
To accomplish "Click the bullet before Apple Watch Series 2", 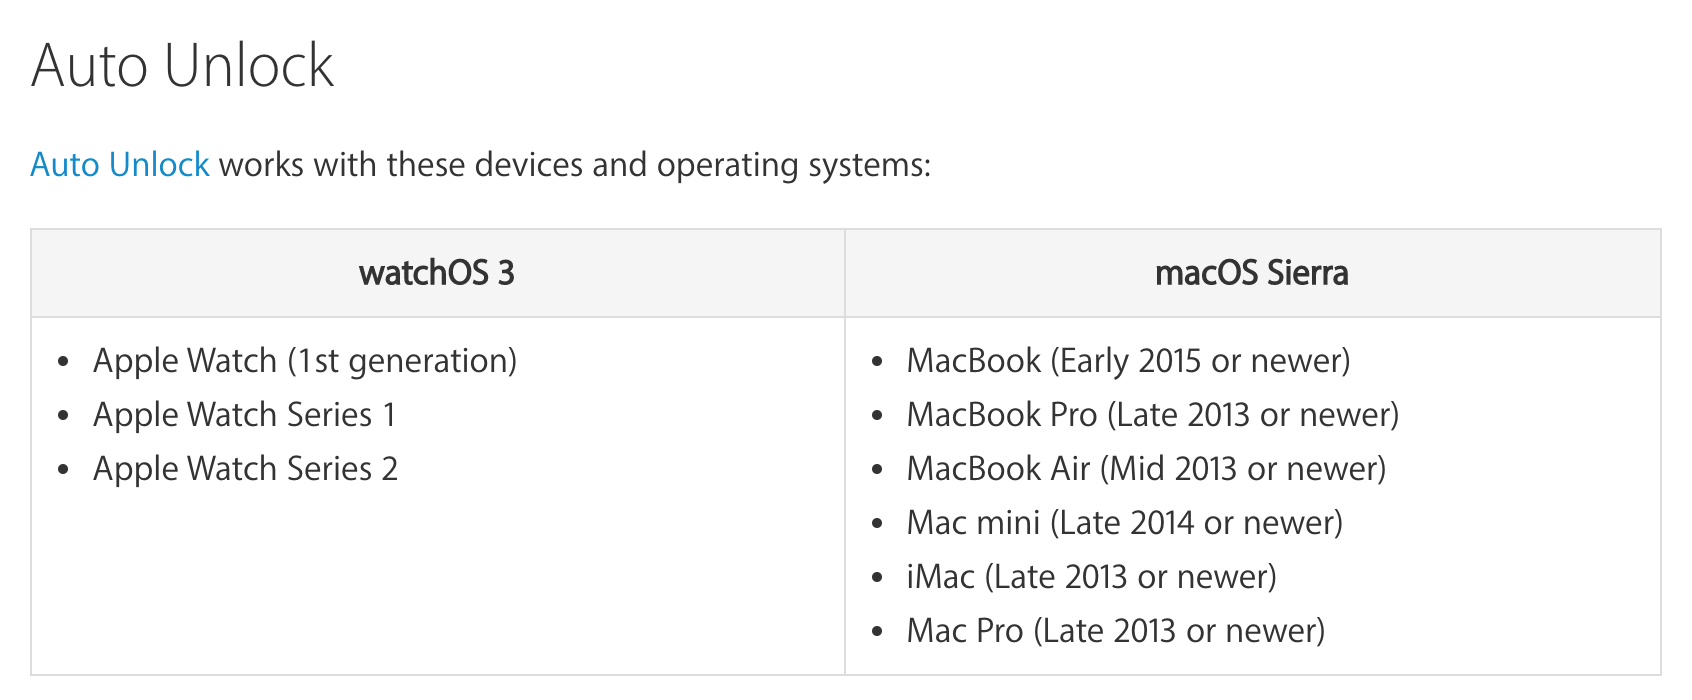I will (x=64, y=470).
